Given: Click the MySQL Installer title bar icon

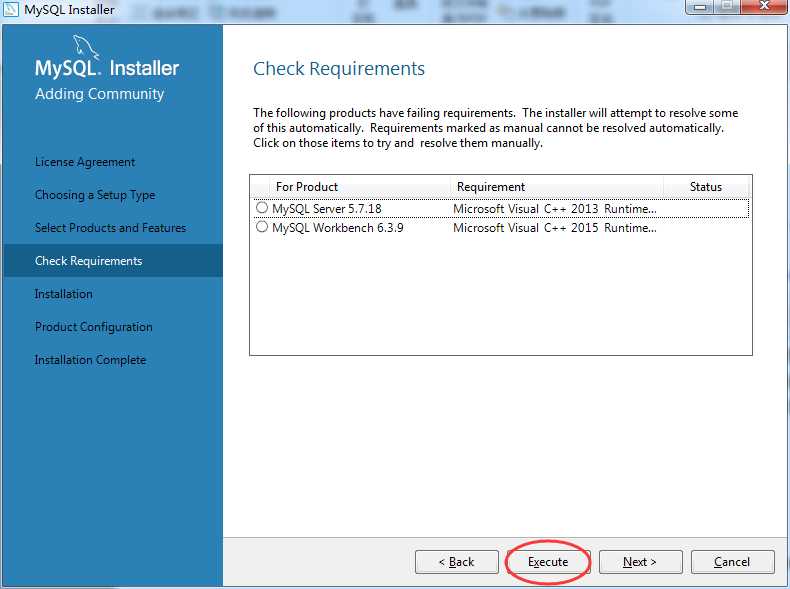Looking at the screenshot, I should 11,10.
